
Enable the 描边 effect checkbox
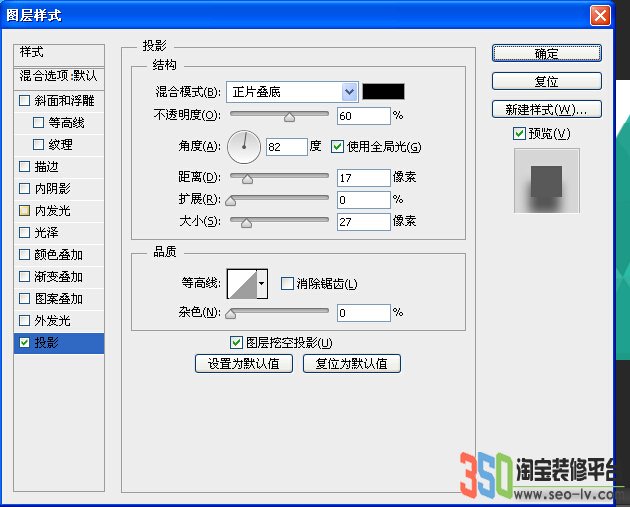tap(25, 166)
